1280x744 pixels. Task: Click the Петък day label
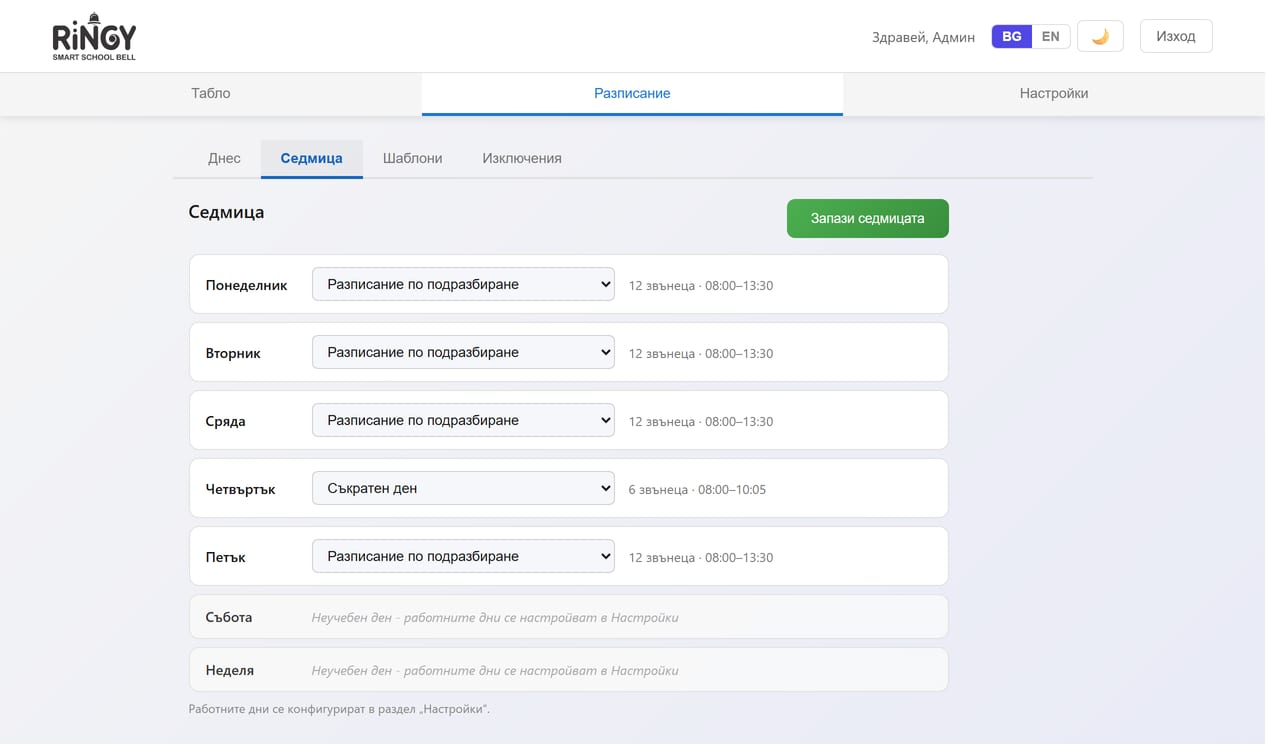(x=225, y=557)
